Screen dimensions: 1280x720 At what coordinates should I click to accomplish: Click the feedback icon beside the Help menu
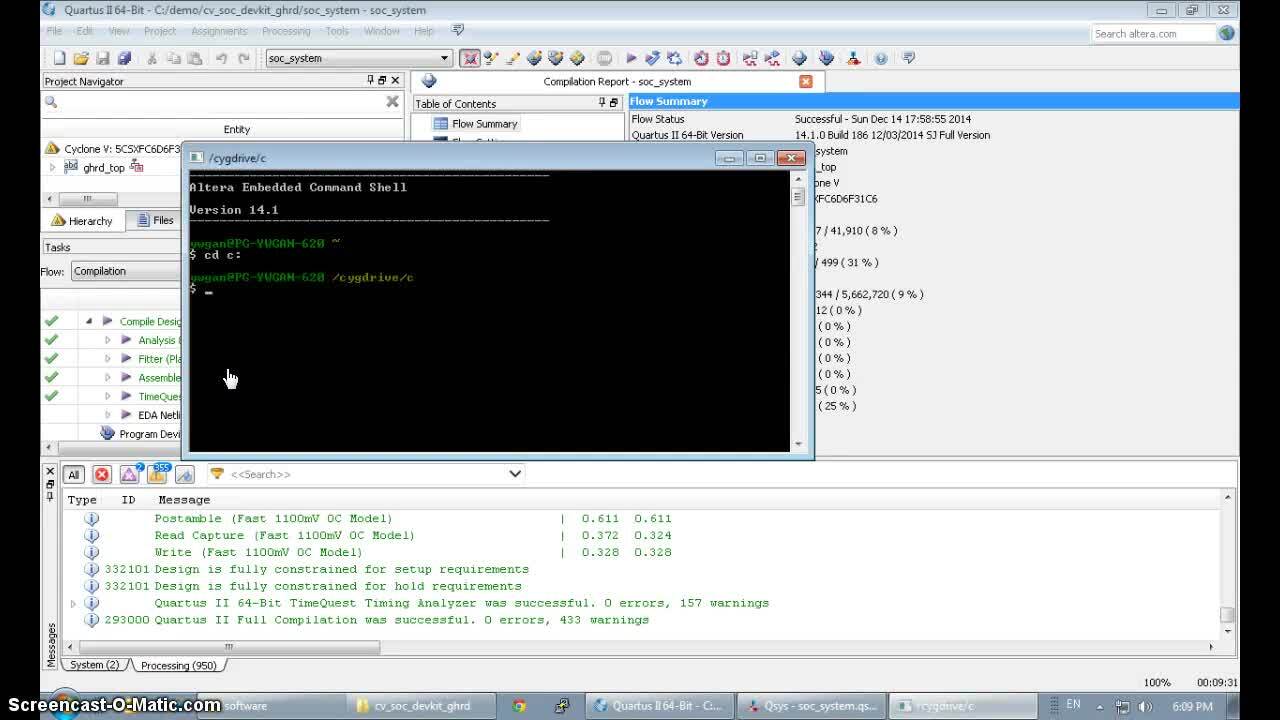[457, 31]
